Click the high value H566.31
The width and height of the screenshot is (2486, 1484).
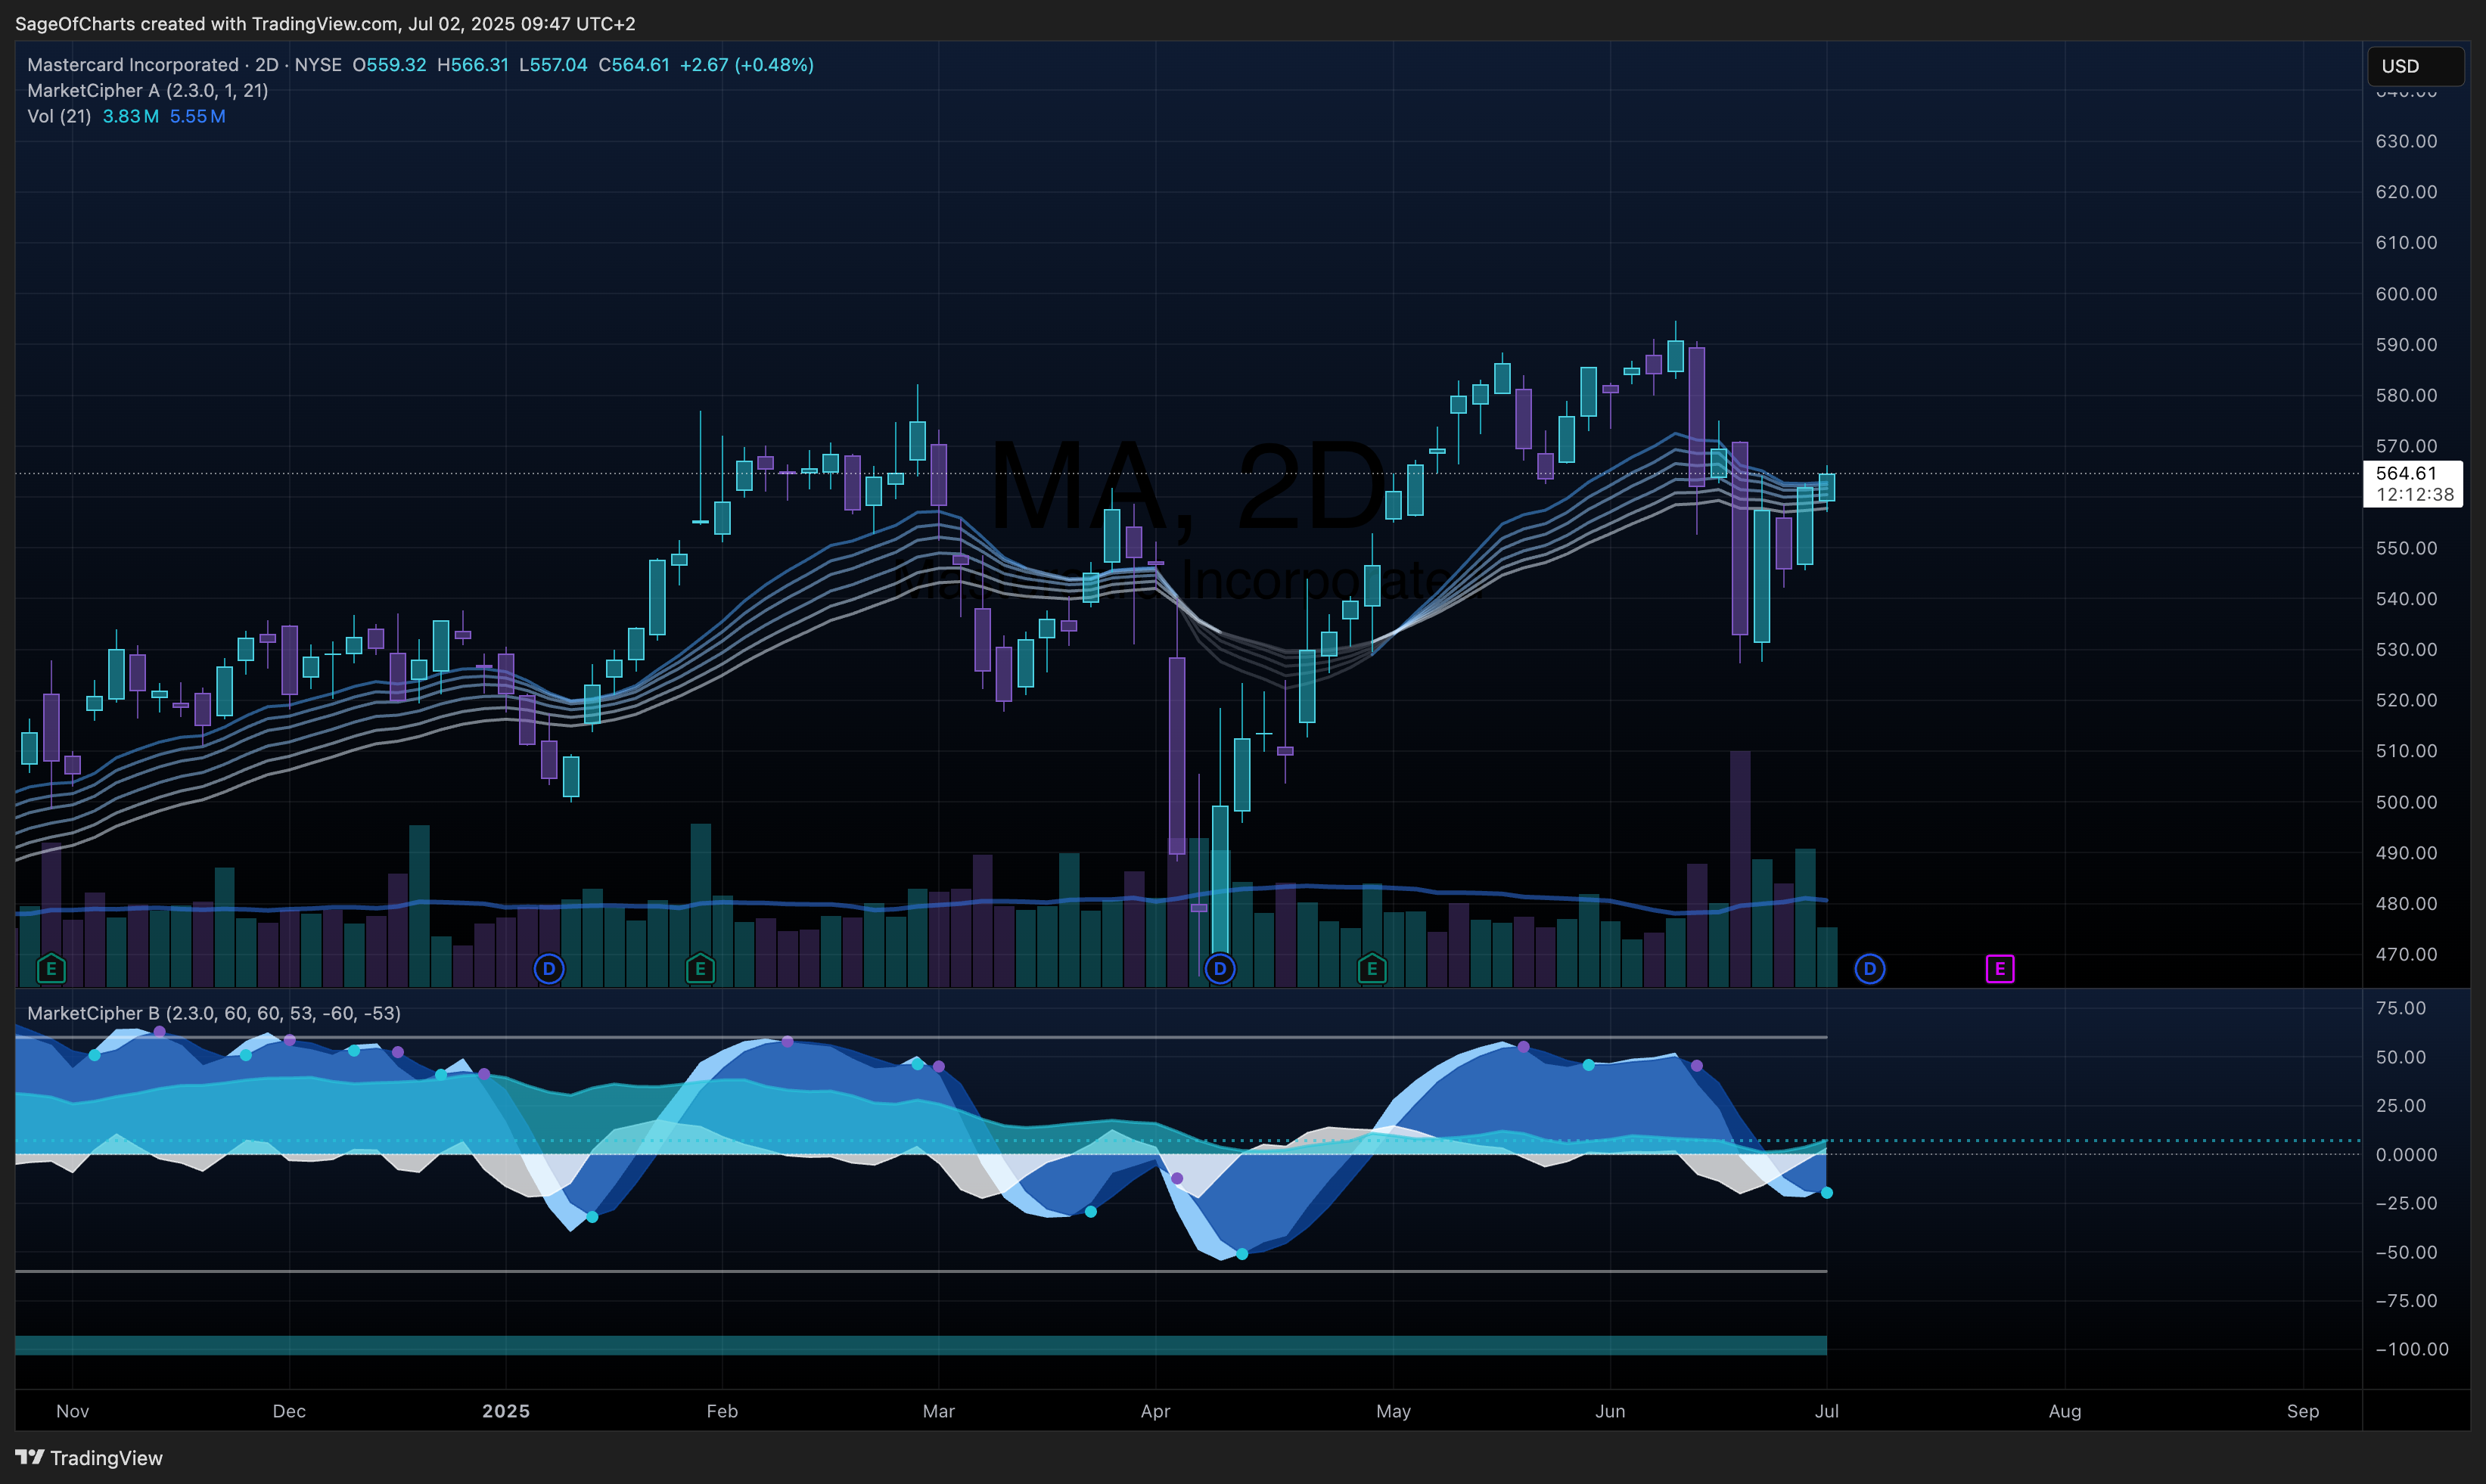(473, 65)
